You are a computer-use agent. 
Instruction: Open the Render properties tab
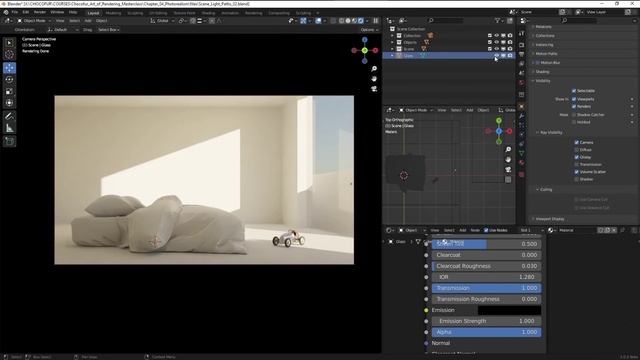522,44
